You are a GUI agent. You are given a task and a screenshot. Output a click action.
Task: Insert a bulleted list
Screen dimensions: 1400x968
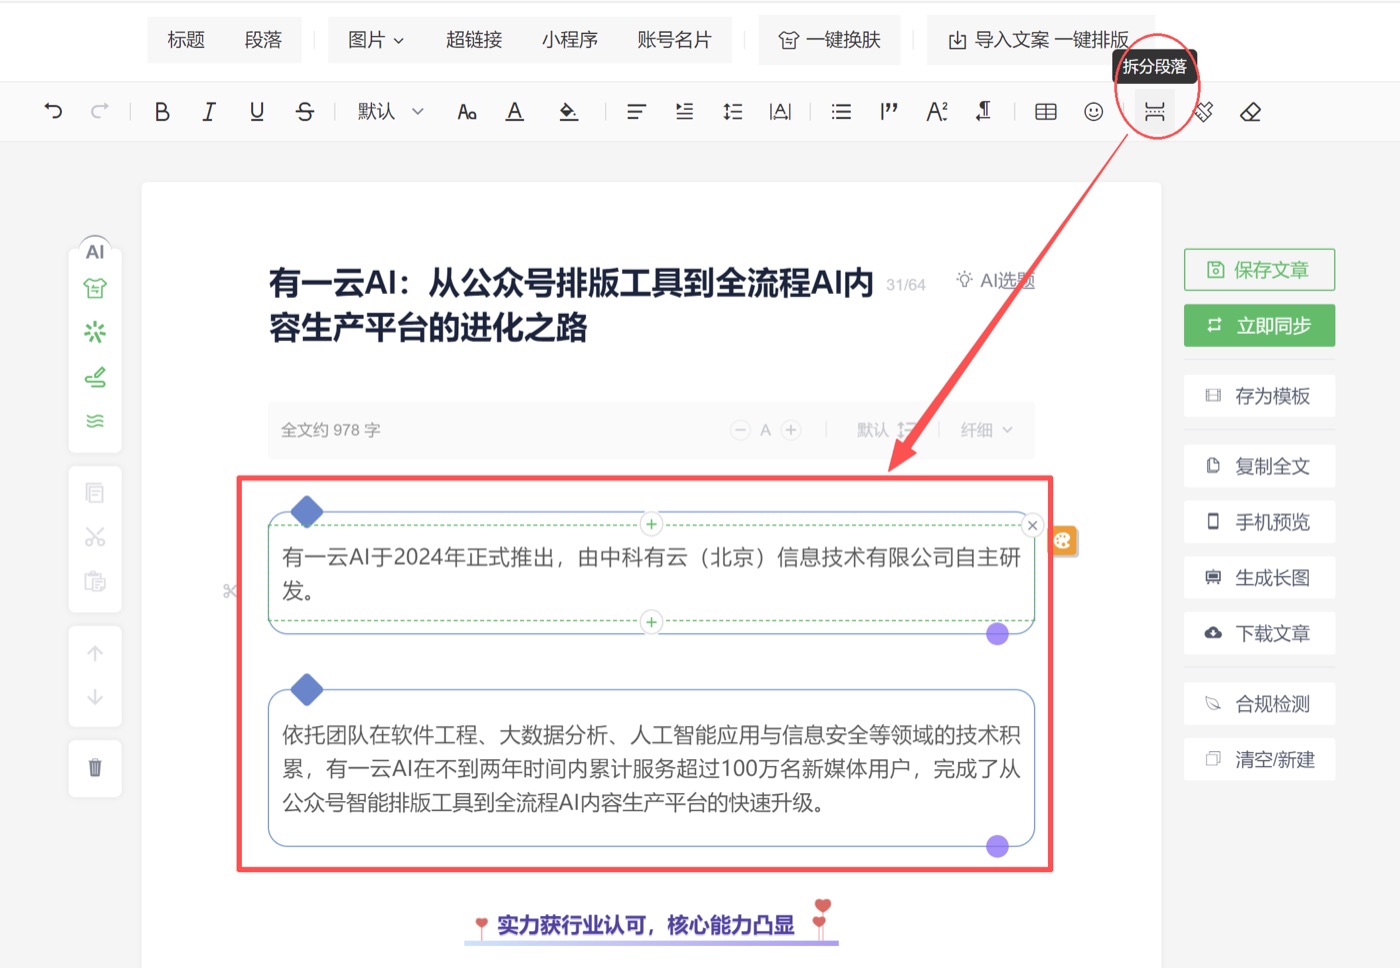pyautogui.click(x=842, y=112)
